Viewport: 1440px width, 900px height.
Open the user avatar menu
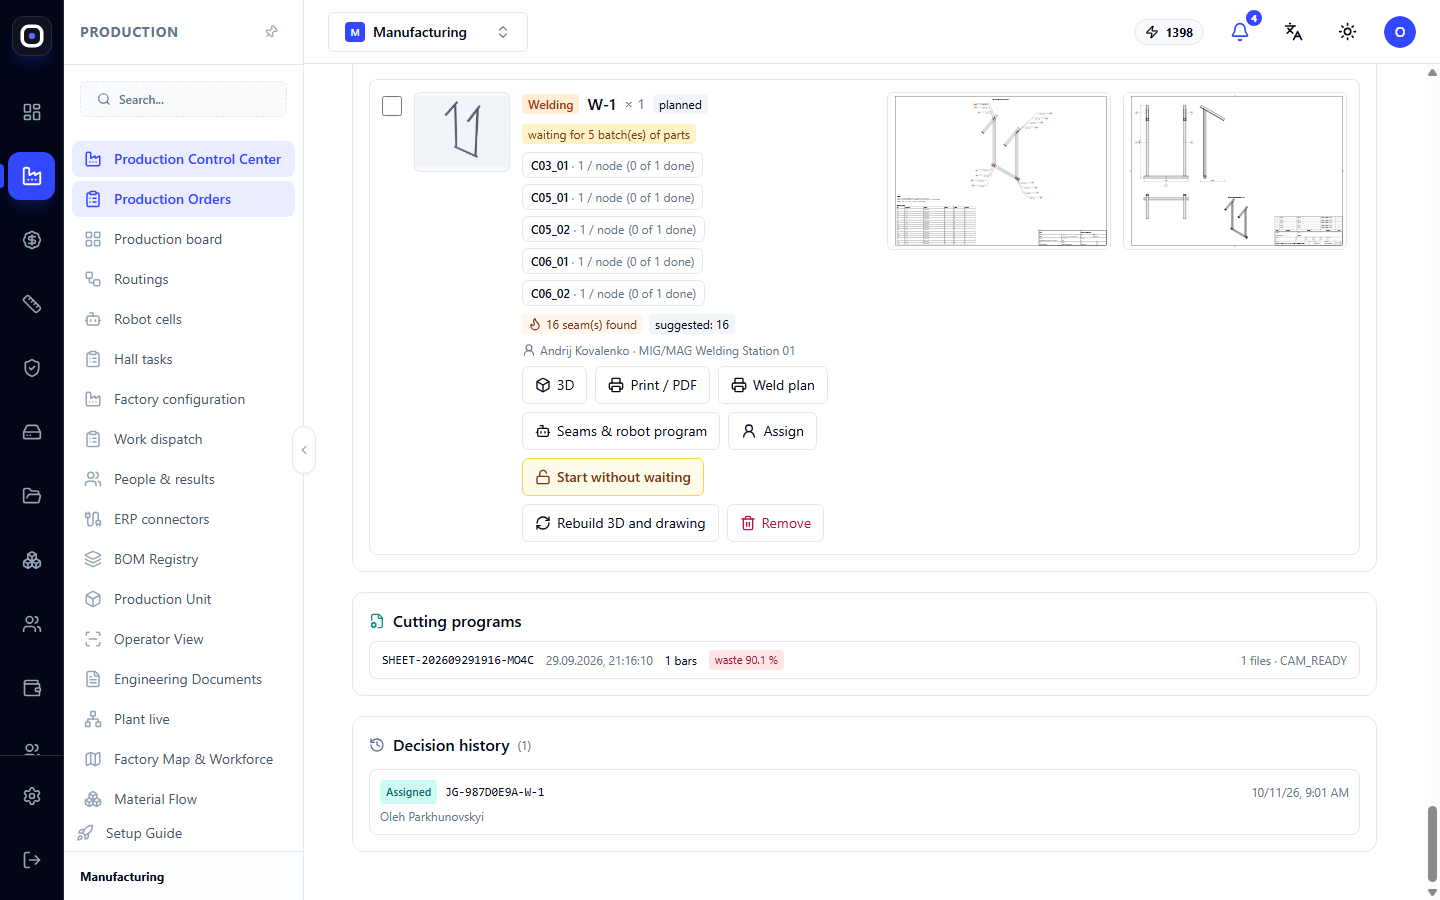tap(1400, 32)
